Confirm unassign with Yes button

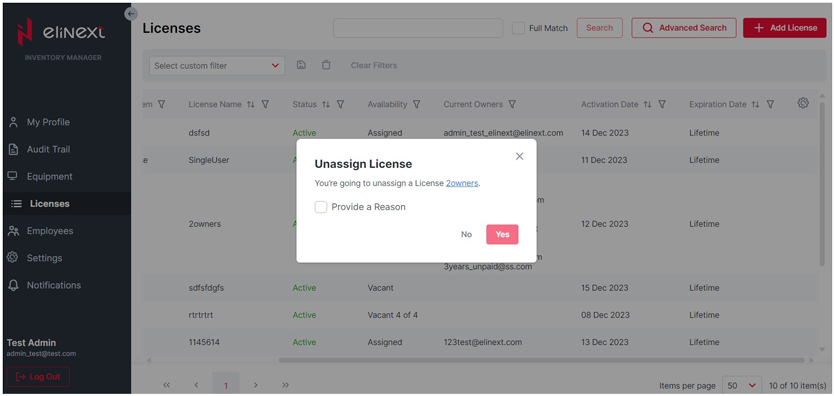click(502, 234)
